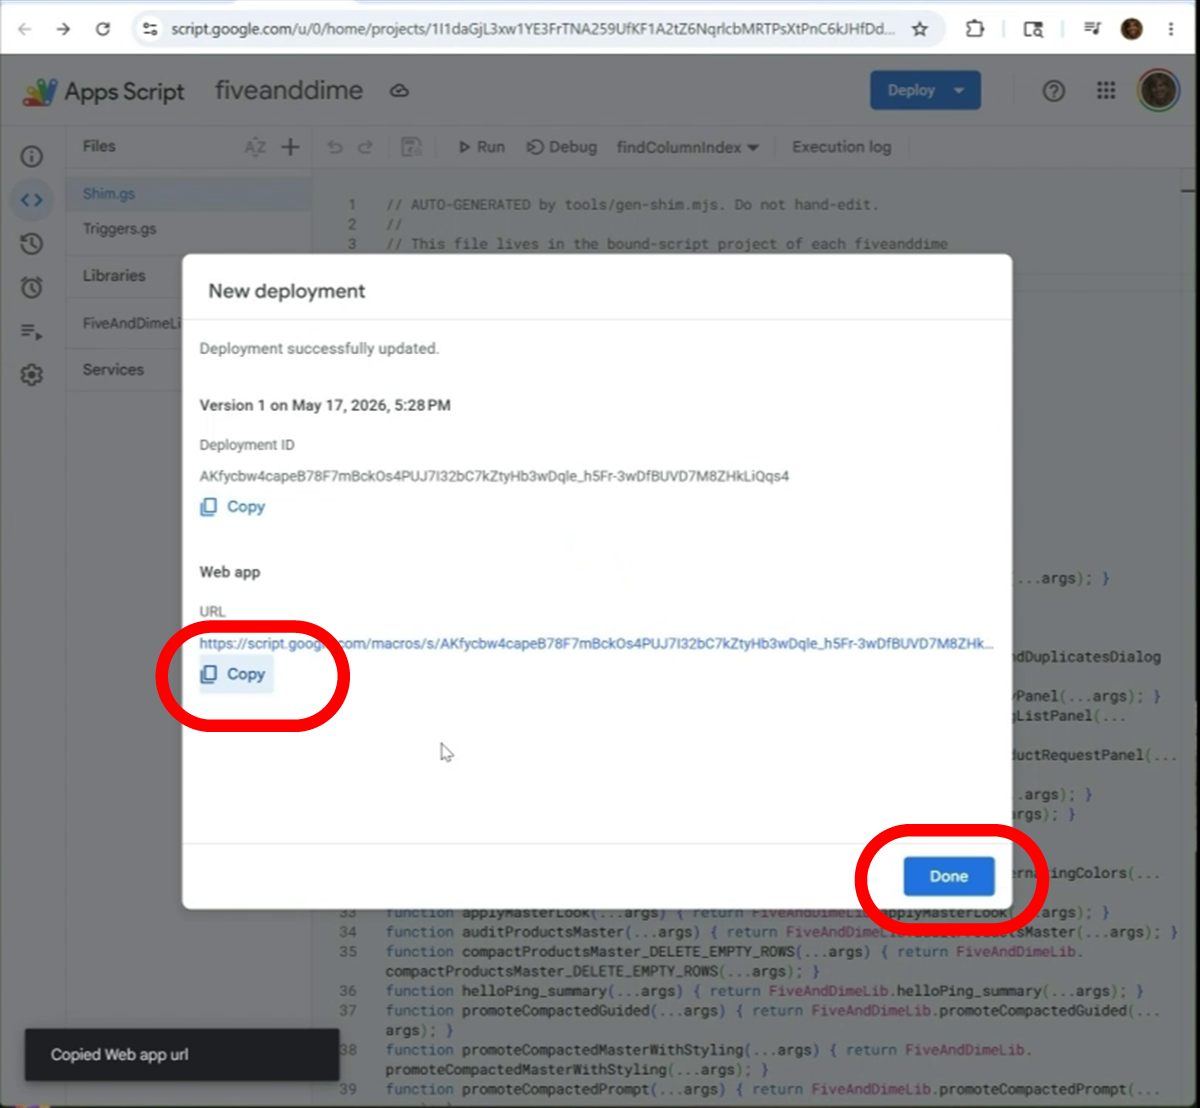
Task: Copy the Deployment ID
Action: tap(232, 507)
